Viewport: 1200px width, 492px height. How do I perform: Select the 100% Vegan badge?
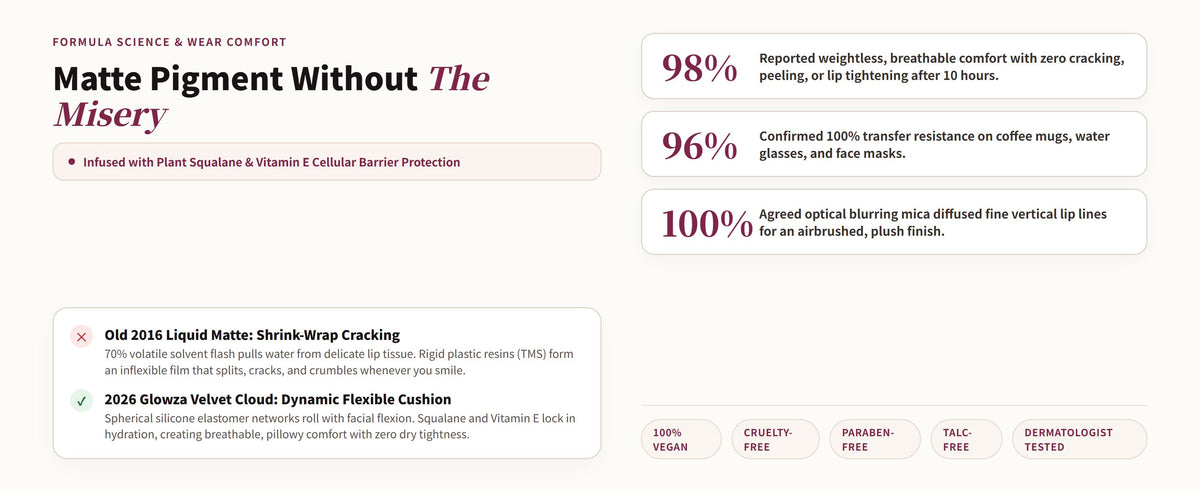[681, 439]
